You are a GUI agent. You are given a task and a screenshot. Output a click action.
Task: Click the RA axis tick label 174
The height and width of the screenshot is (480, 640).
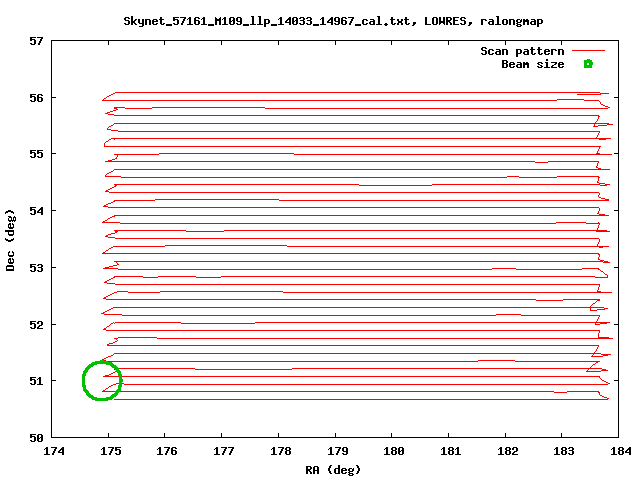click(x=54, y=451)
